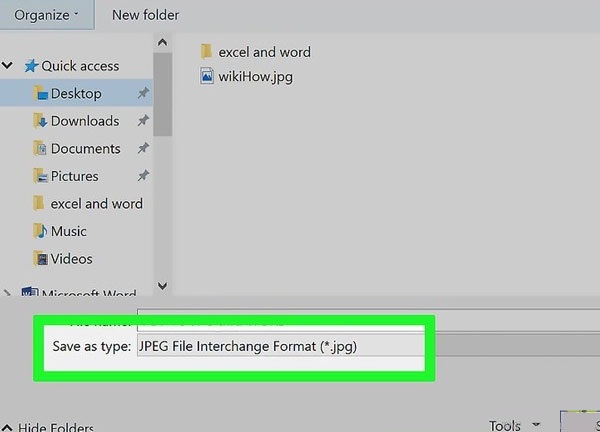The width and height of the screenshot is (600, 432).
Task: Select Desktop in the navigation pane
Action: click(75, 93)
